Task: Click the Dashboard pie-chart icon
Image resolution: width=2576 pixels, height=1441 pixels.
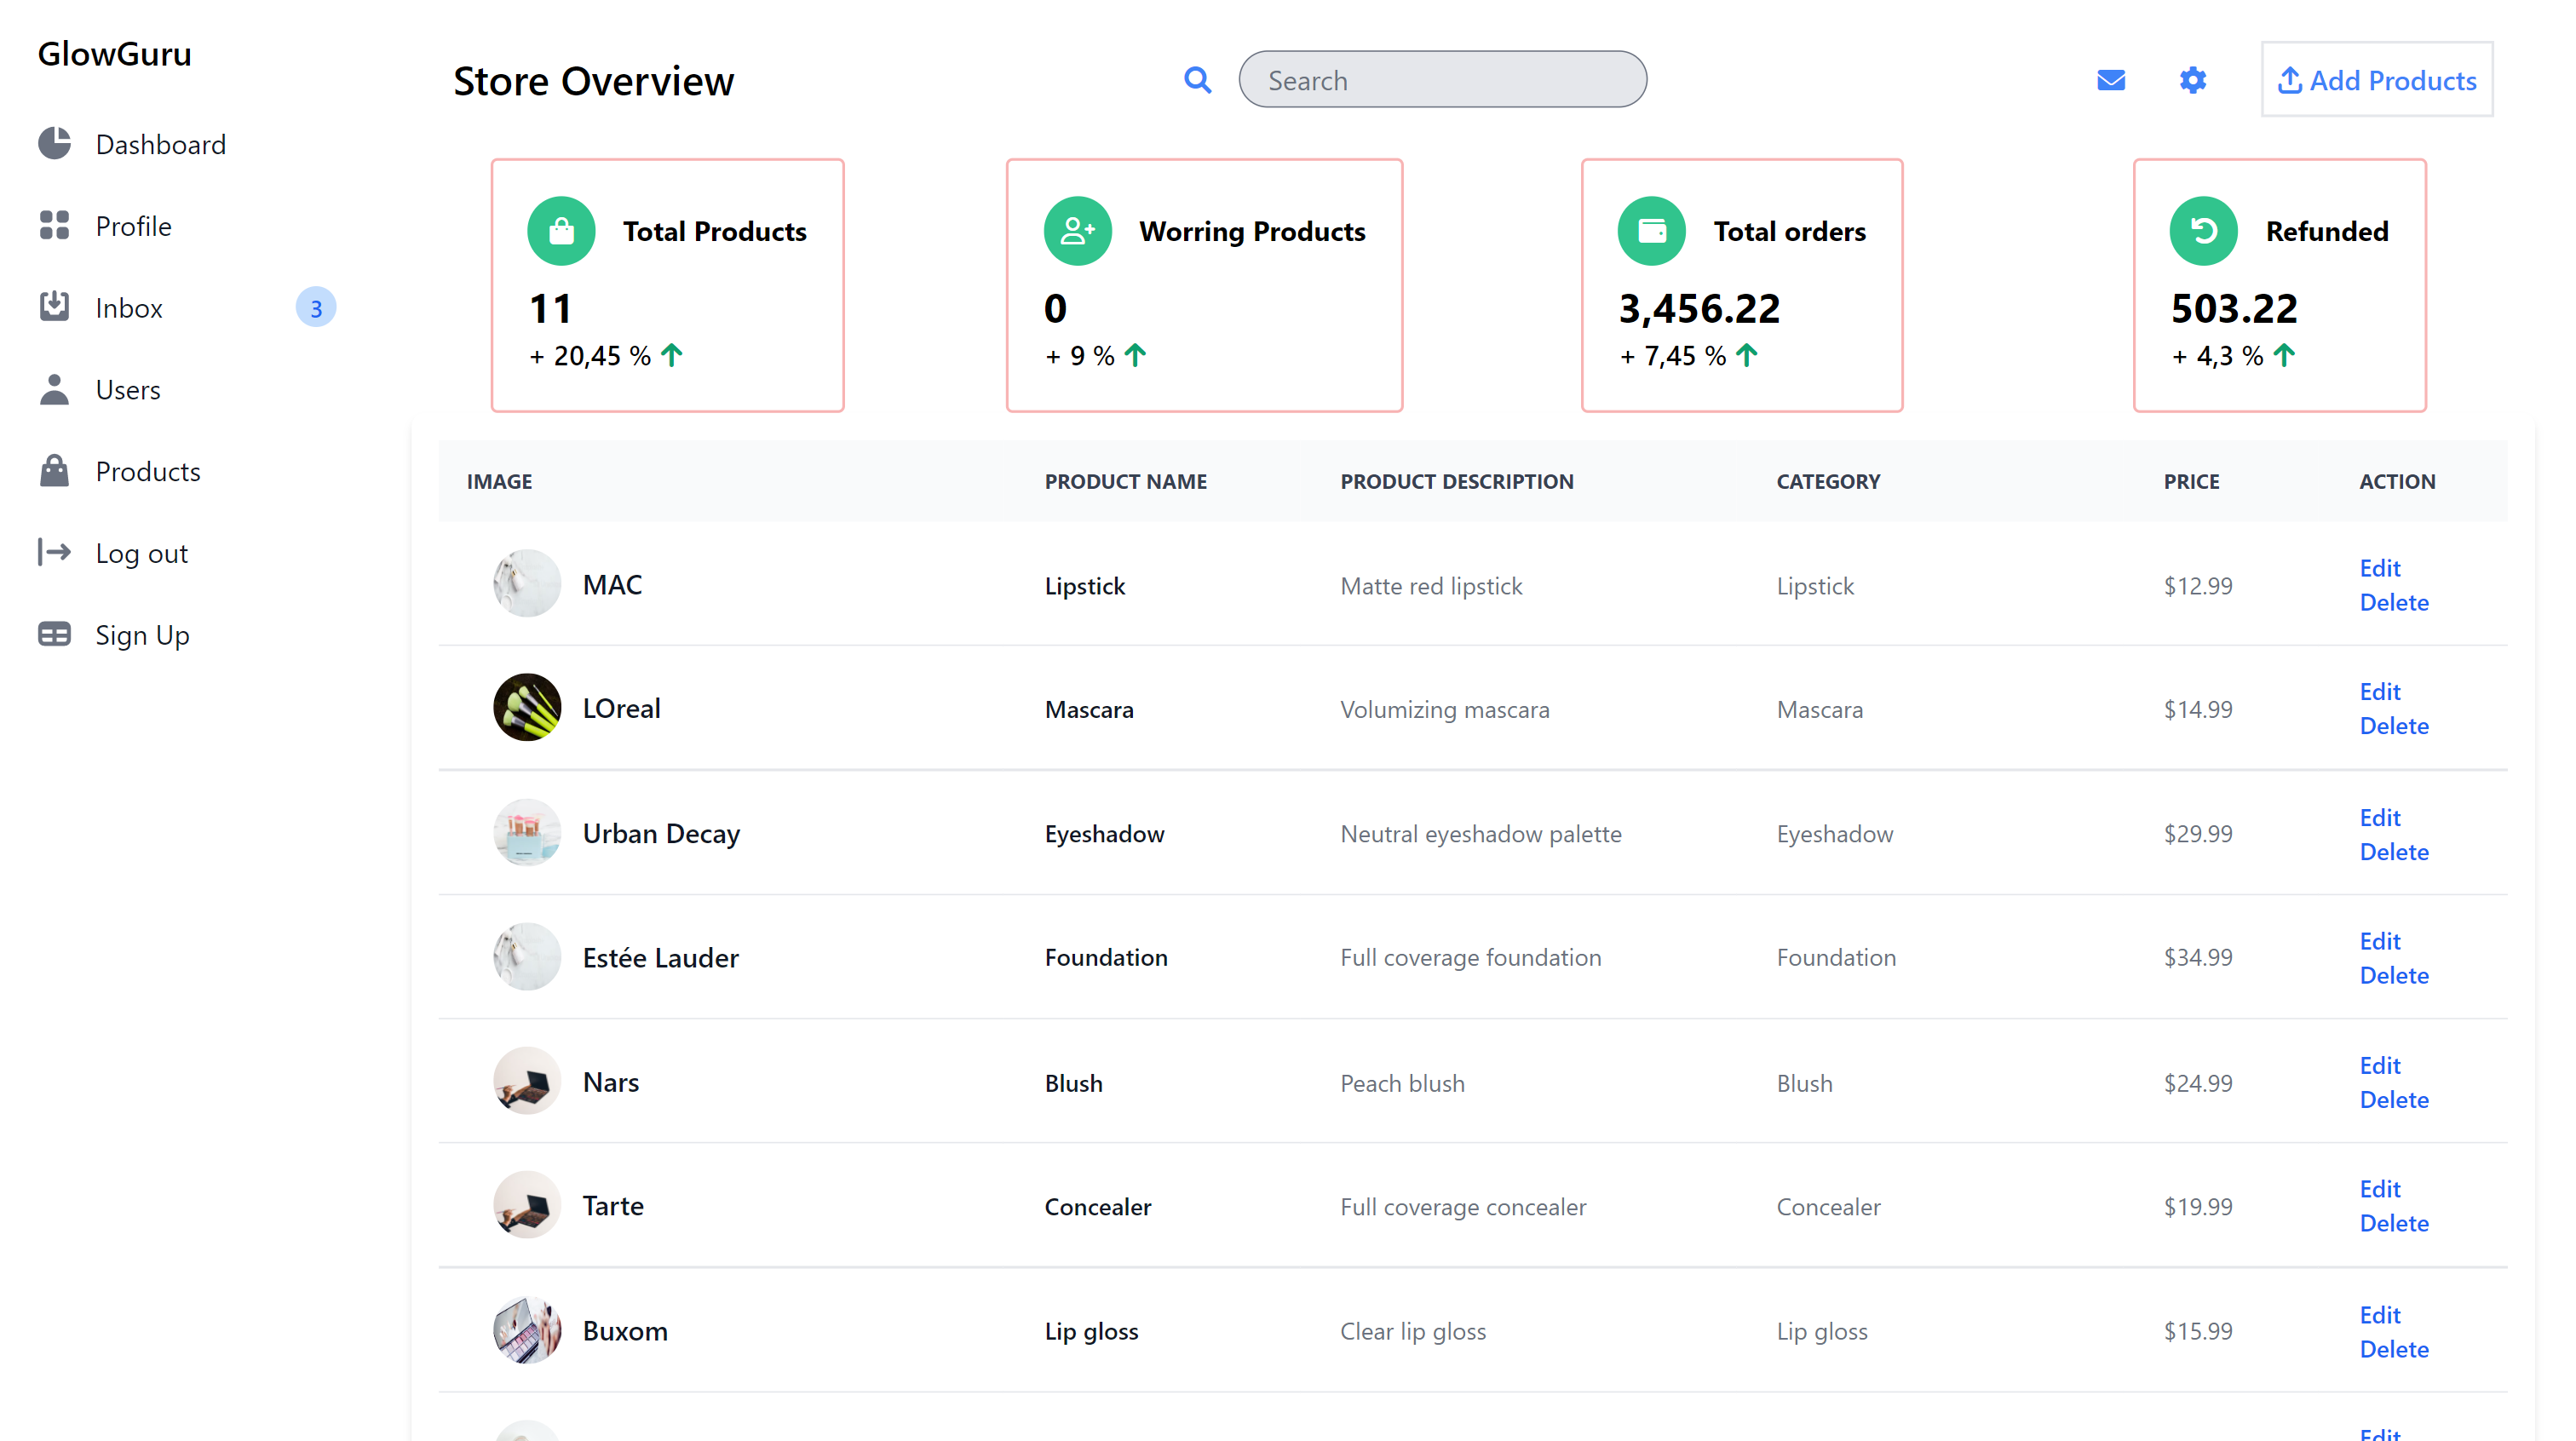Action: (x=55, y=143)
